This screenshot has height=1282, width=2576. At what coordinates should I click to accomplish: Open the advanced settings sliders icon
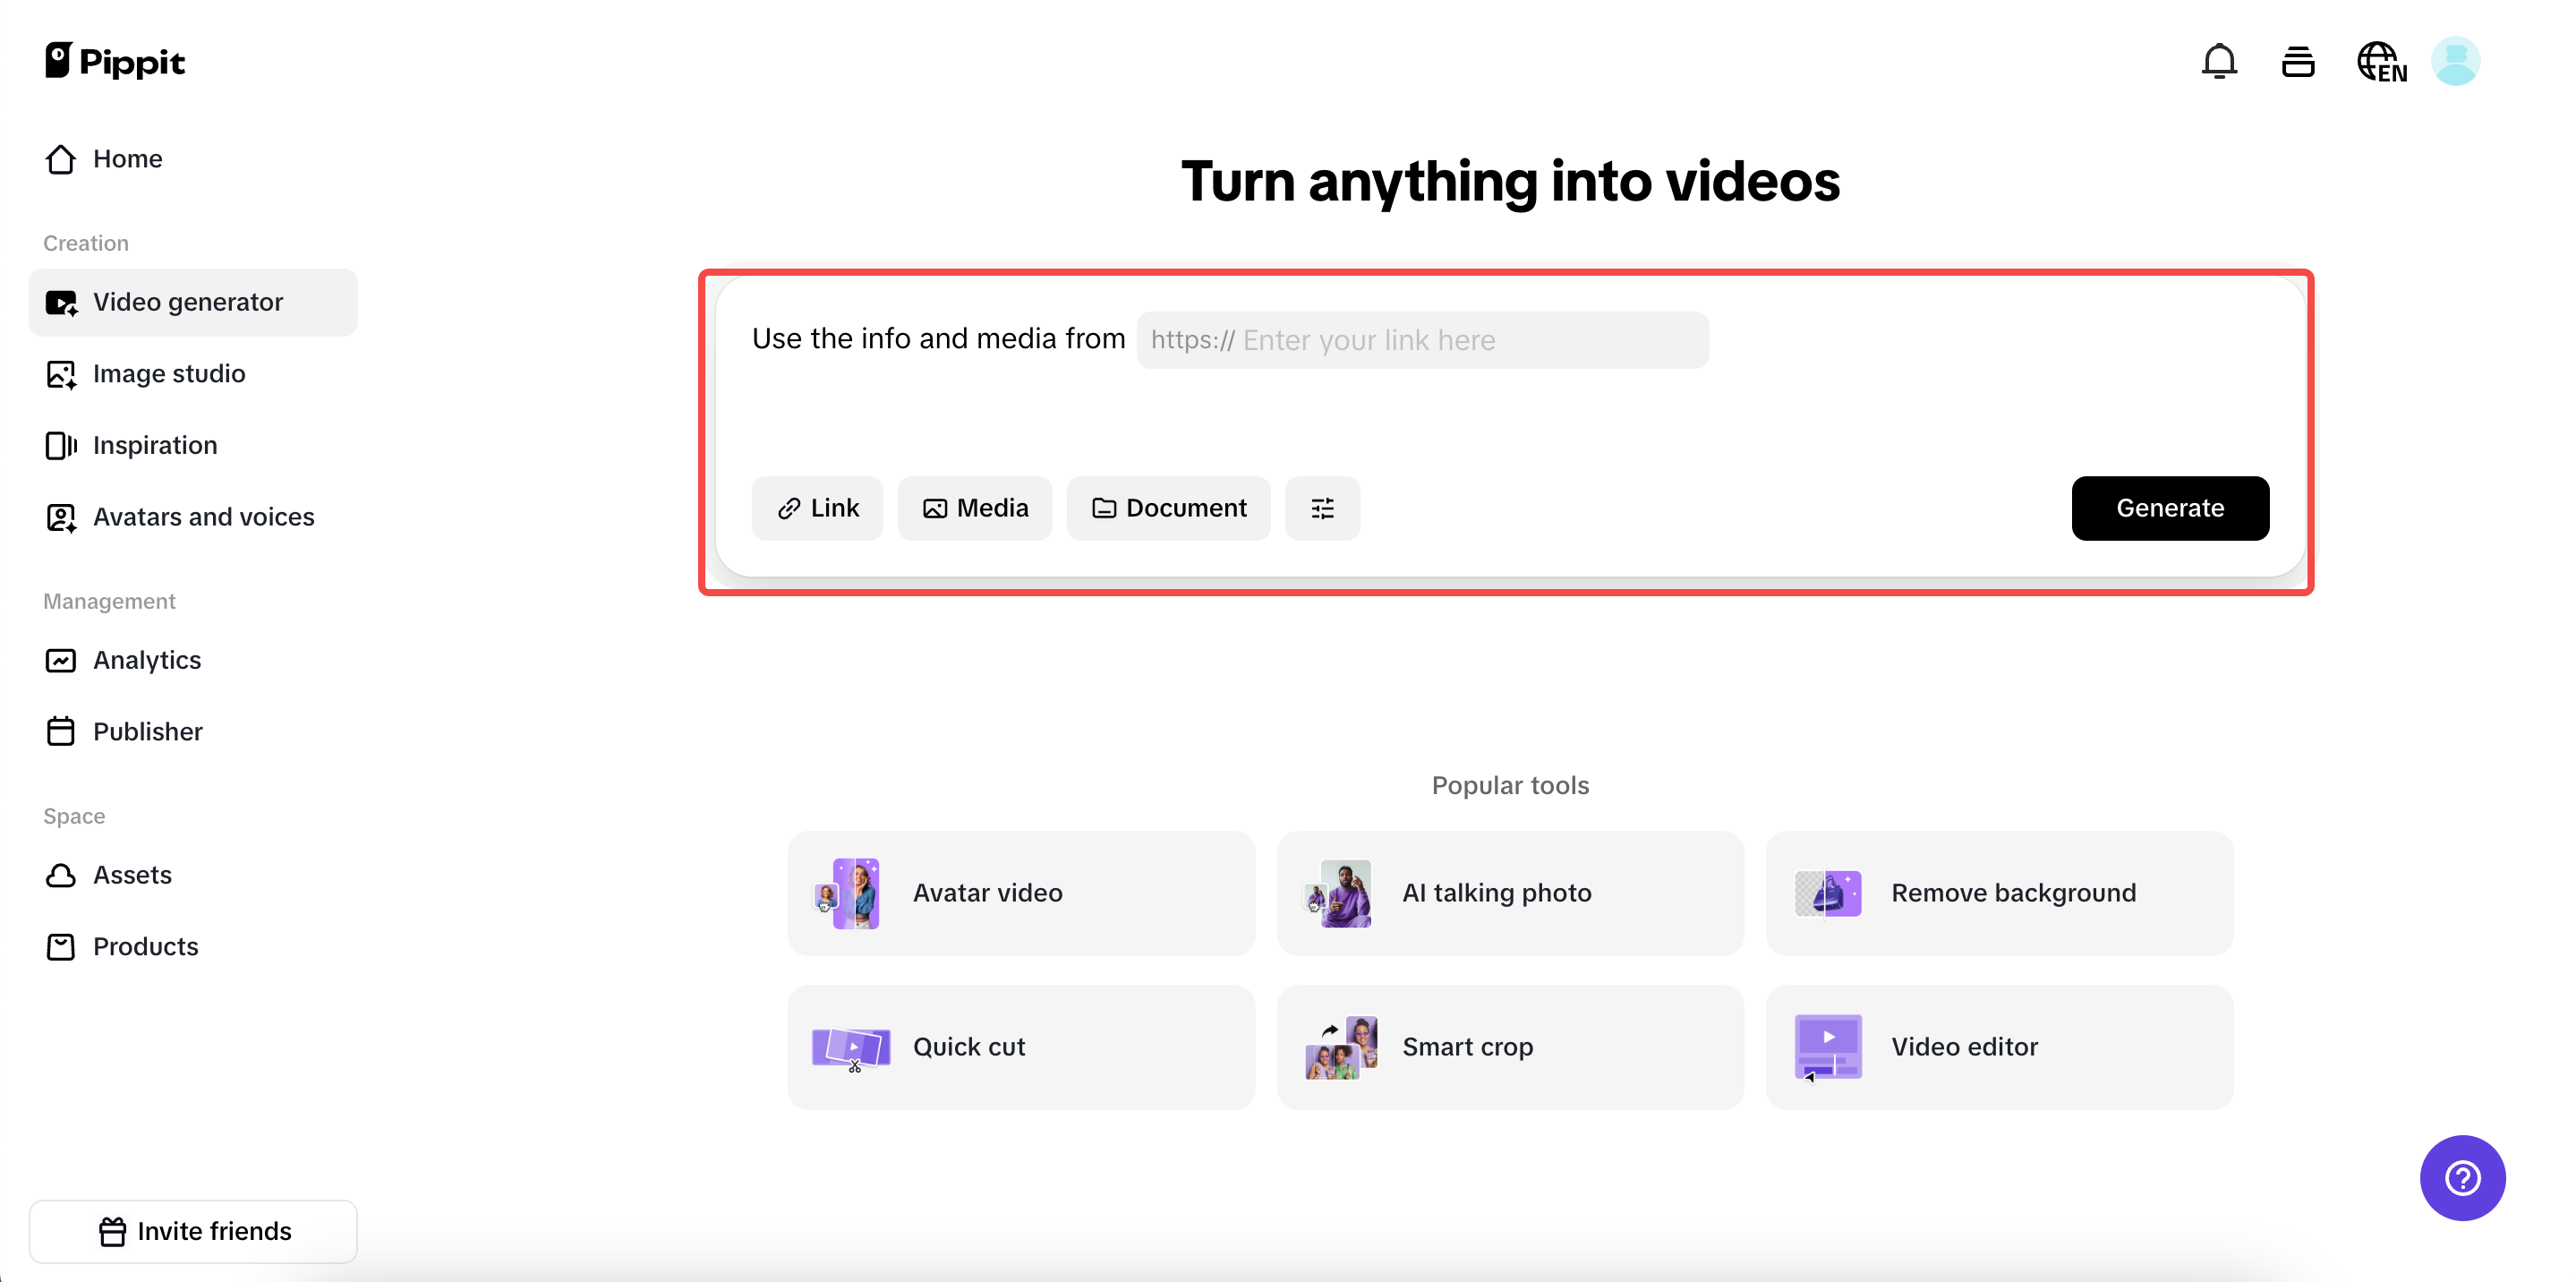coord(1322,508)
